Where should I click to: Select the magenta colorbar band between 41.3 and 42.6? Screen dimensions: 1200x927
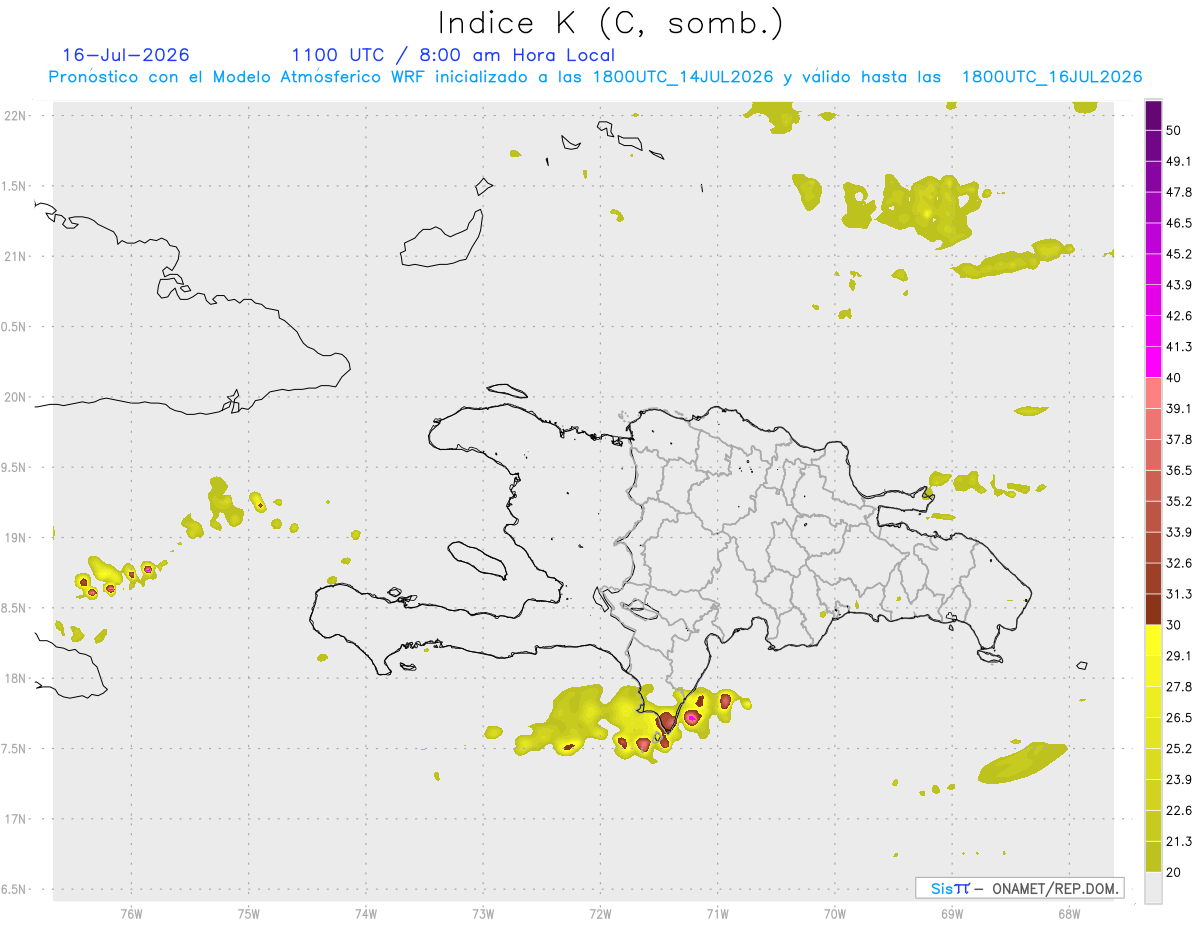tap(1153, 332)
